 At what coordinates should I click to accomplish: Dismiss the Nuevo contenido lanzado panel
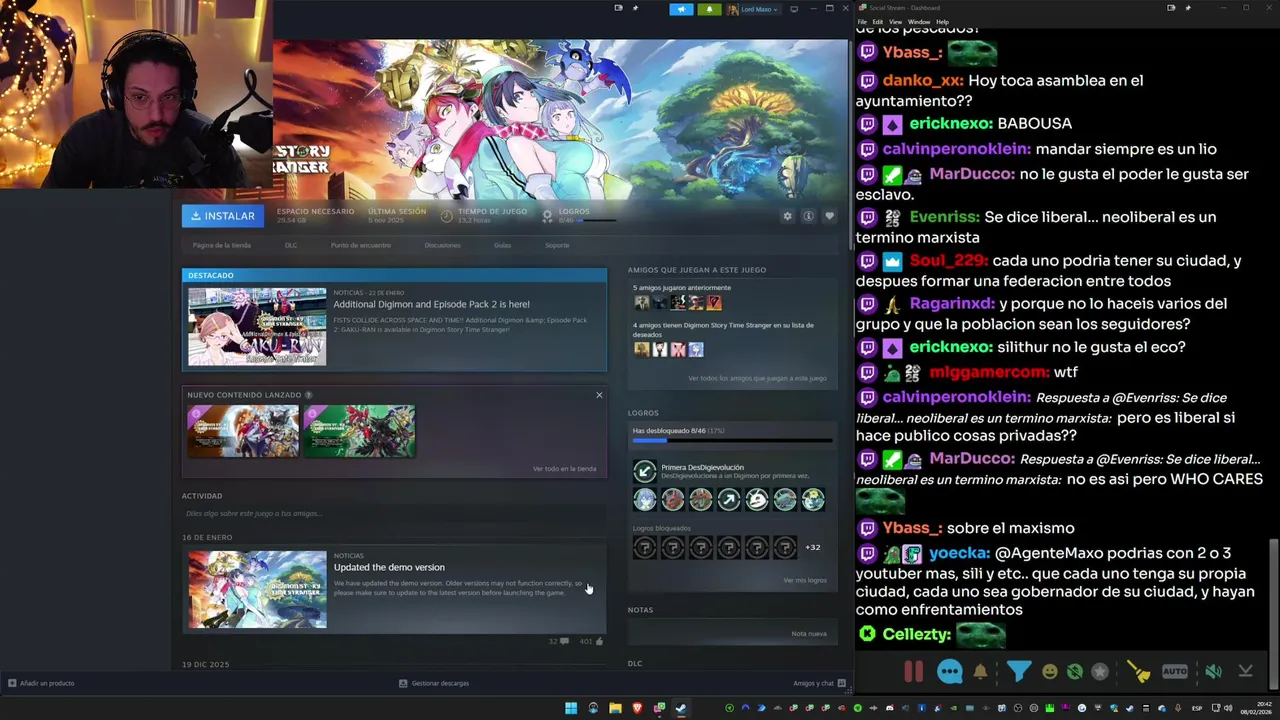click(599, 395)
